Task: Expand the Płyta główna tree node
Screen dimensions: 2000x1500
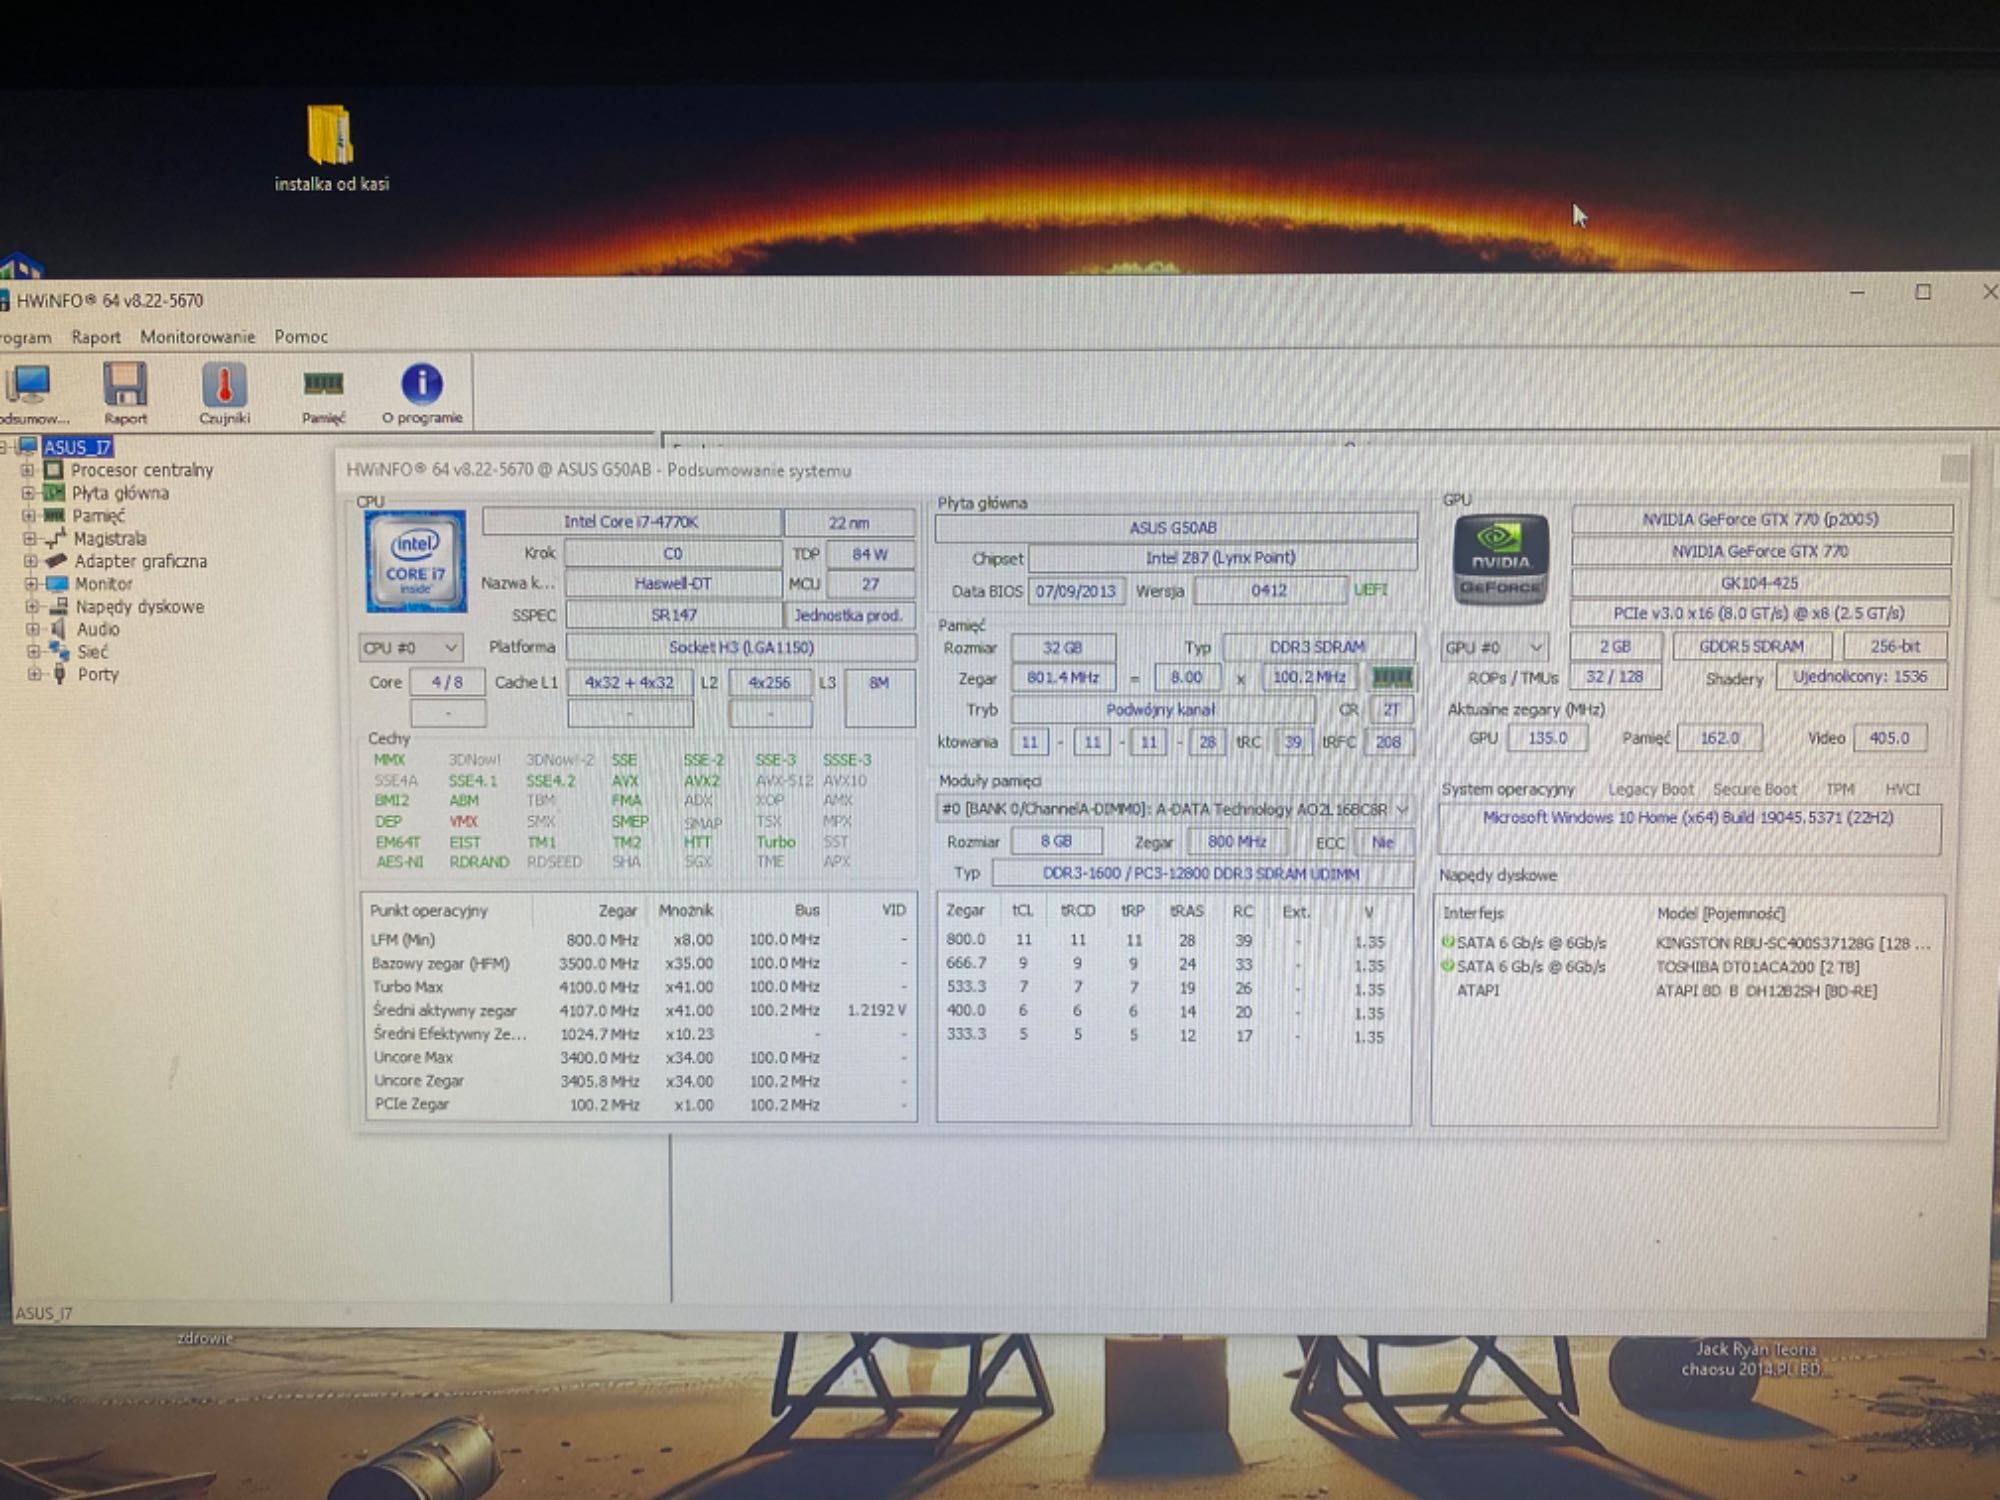Action: 28,493
